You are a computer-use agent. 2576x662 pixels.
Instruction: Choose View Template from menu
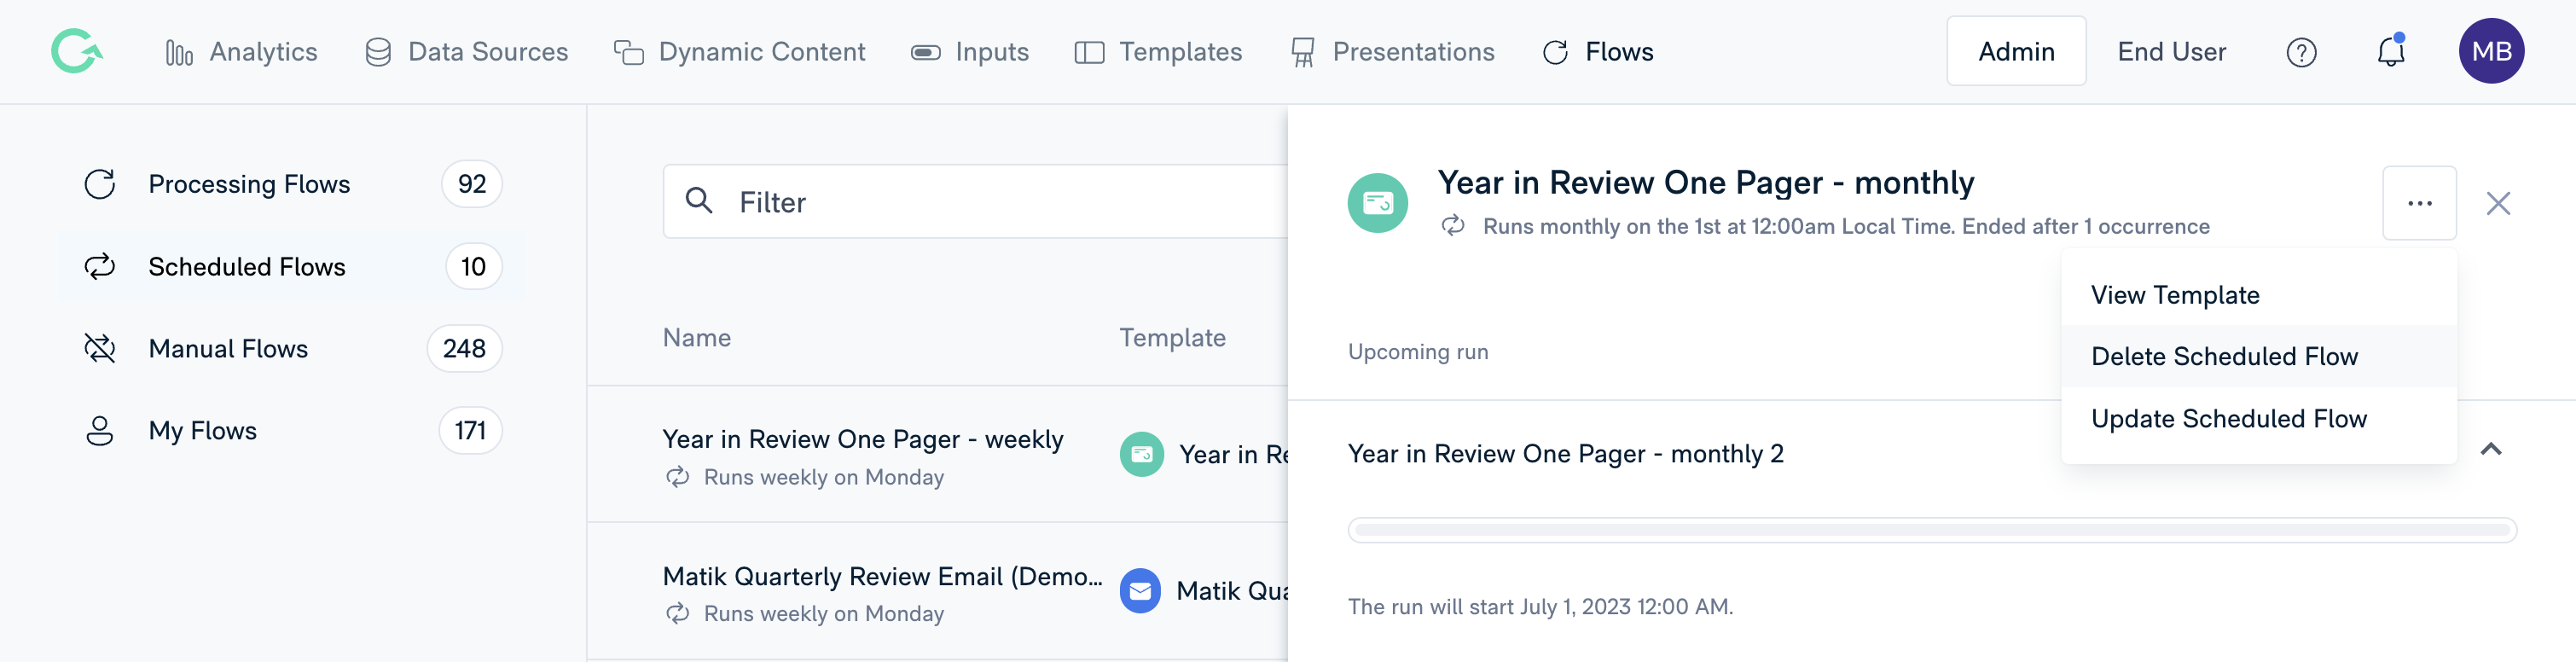[x=2259, y=295]
